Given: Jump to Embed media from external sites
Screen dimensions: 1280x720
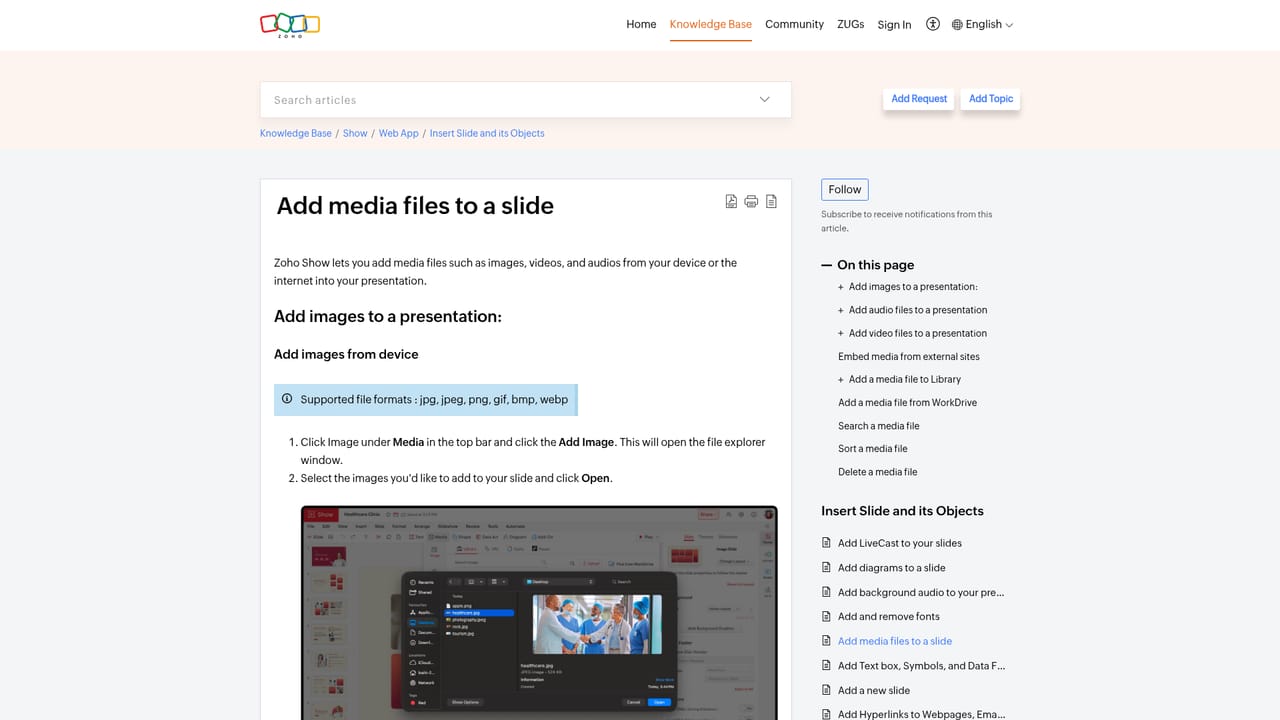Looking at the screenshot, I should coord(909,356).
